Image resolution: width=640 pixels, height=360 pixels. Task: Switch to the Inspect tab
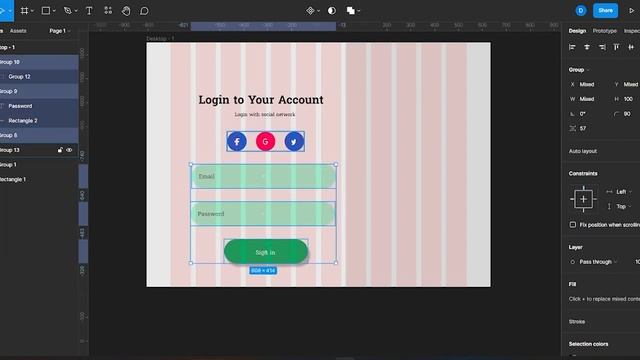click(x=632, y=31)
